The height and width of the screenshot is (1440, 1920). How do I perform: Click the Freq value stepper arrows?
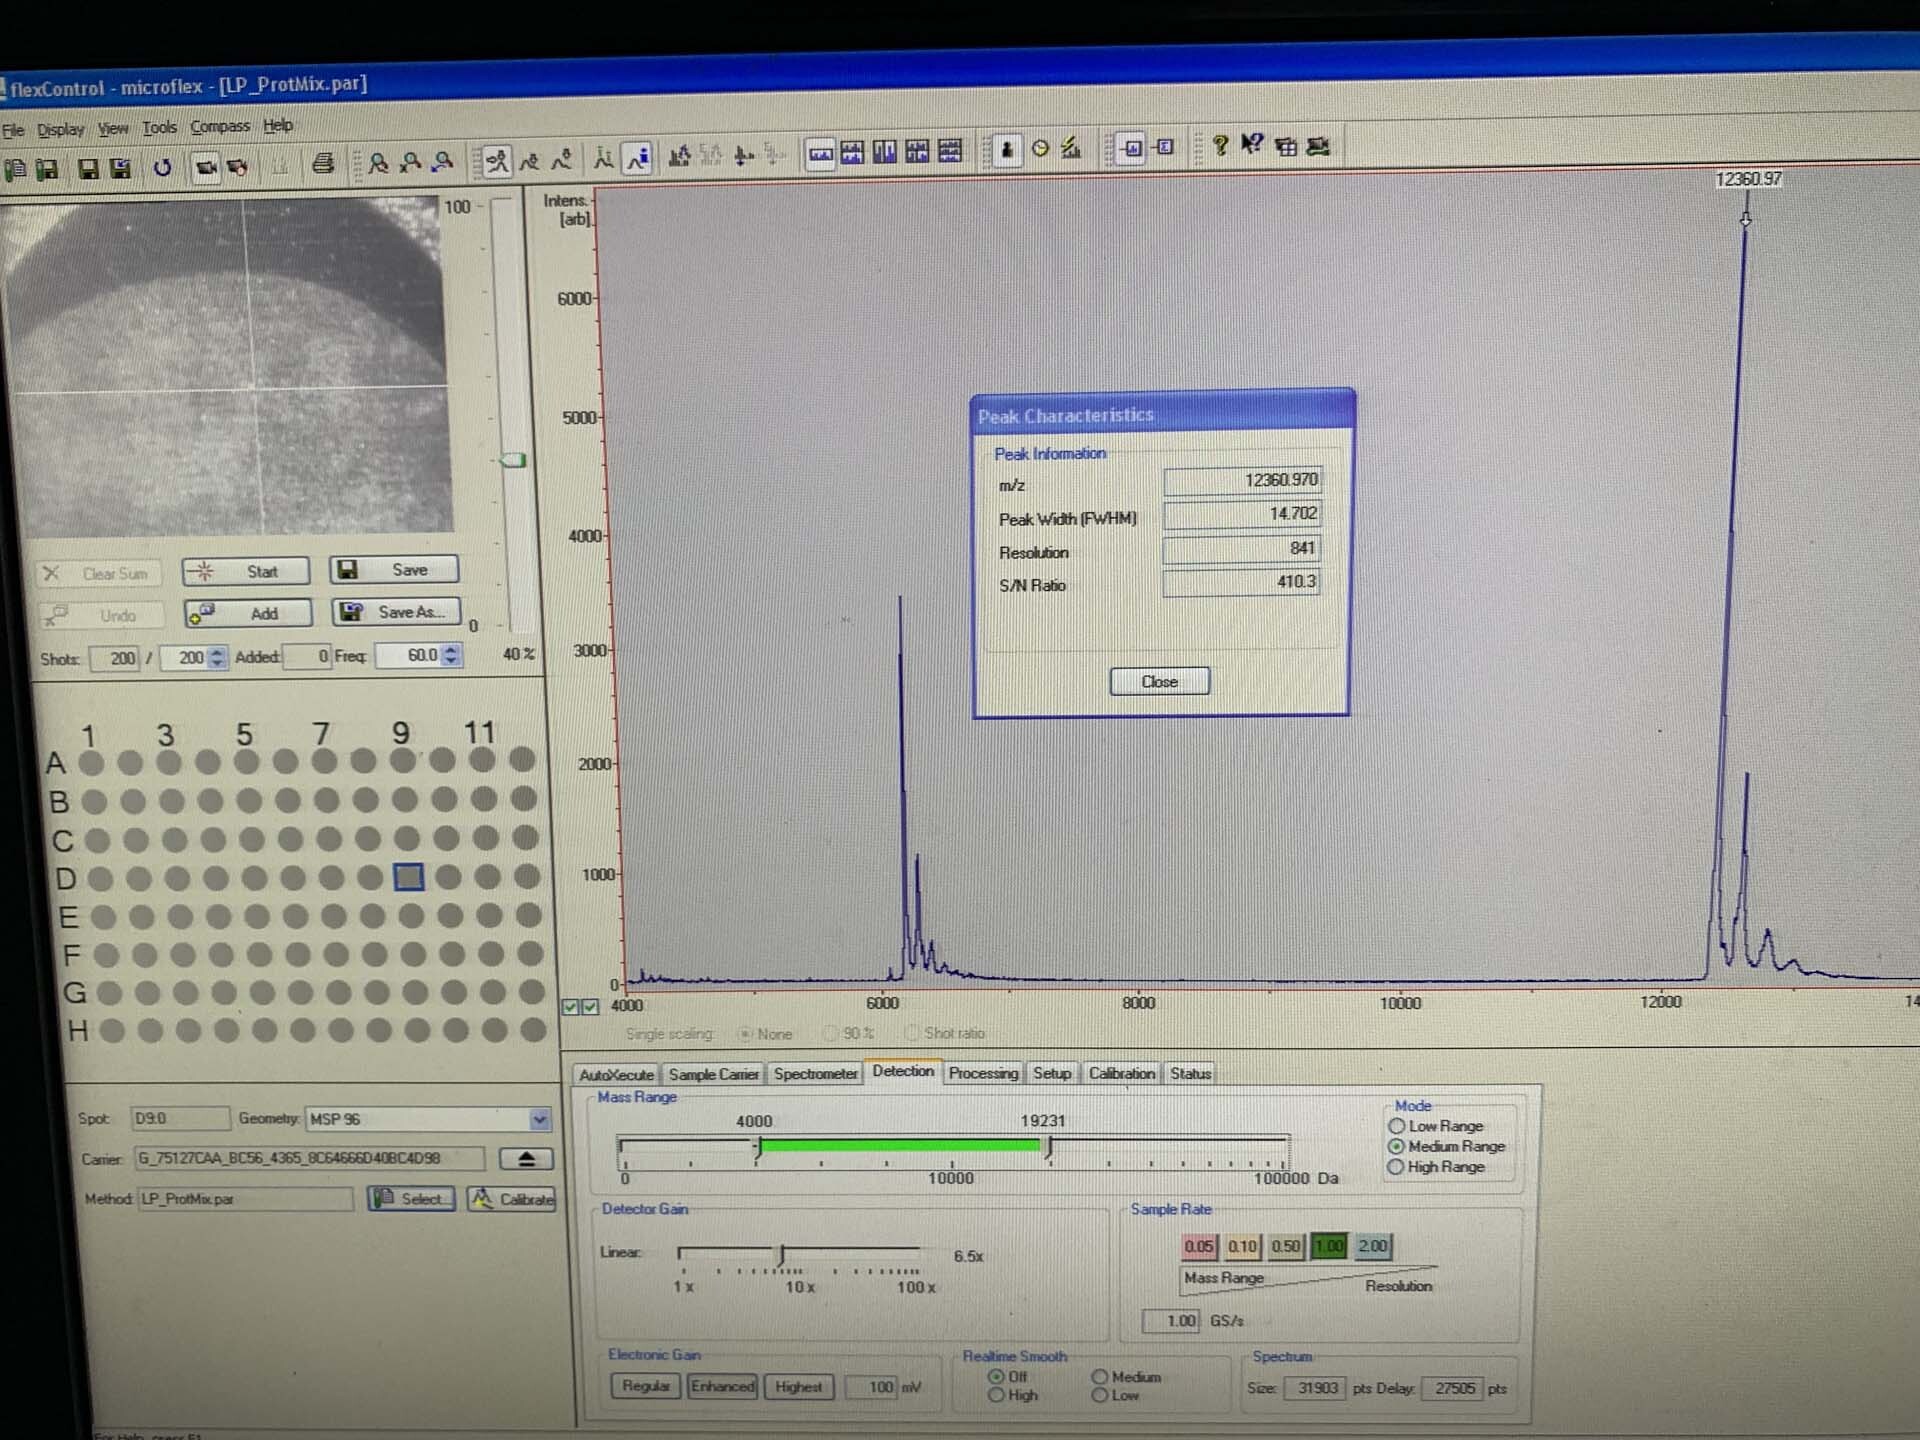pos(451,655)
